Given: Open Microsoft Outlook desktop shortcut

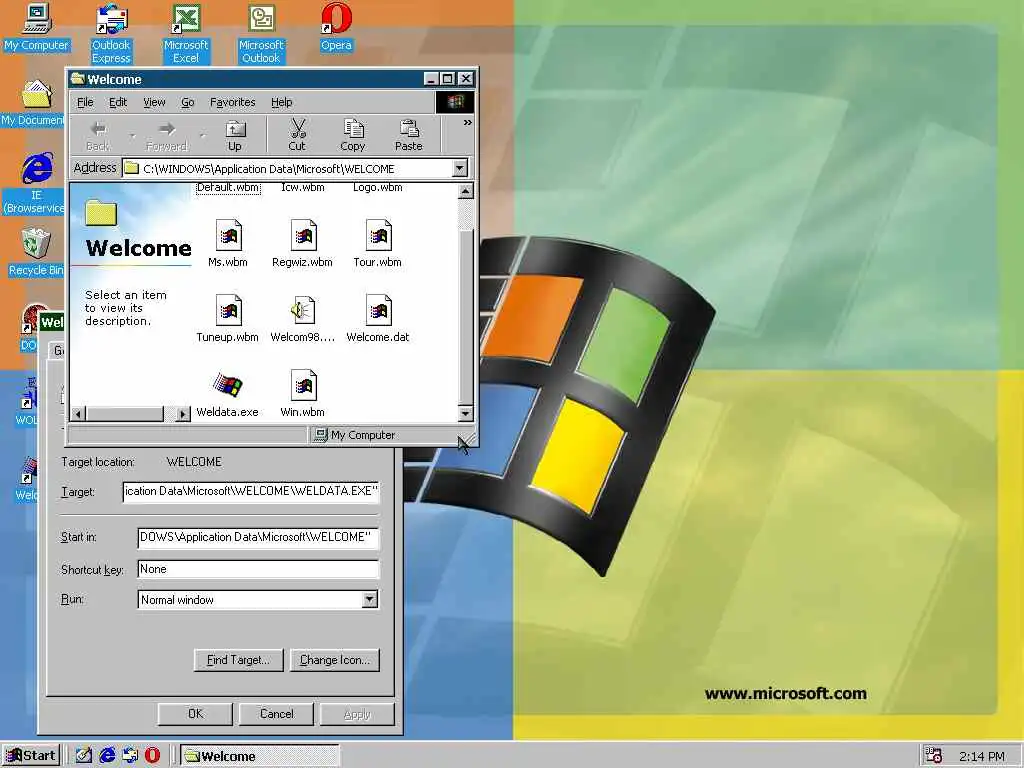Looking at the screenshot, I should [261, 33].
